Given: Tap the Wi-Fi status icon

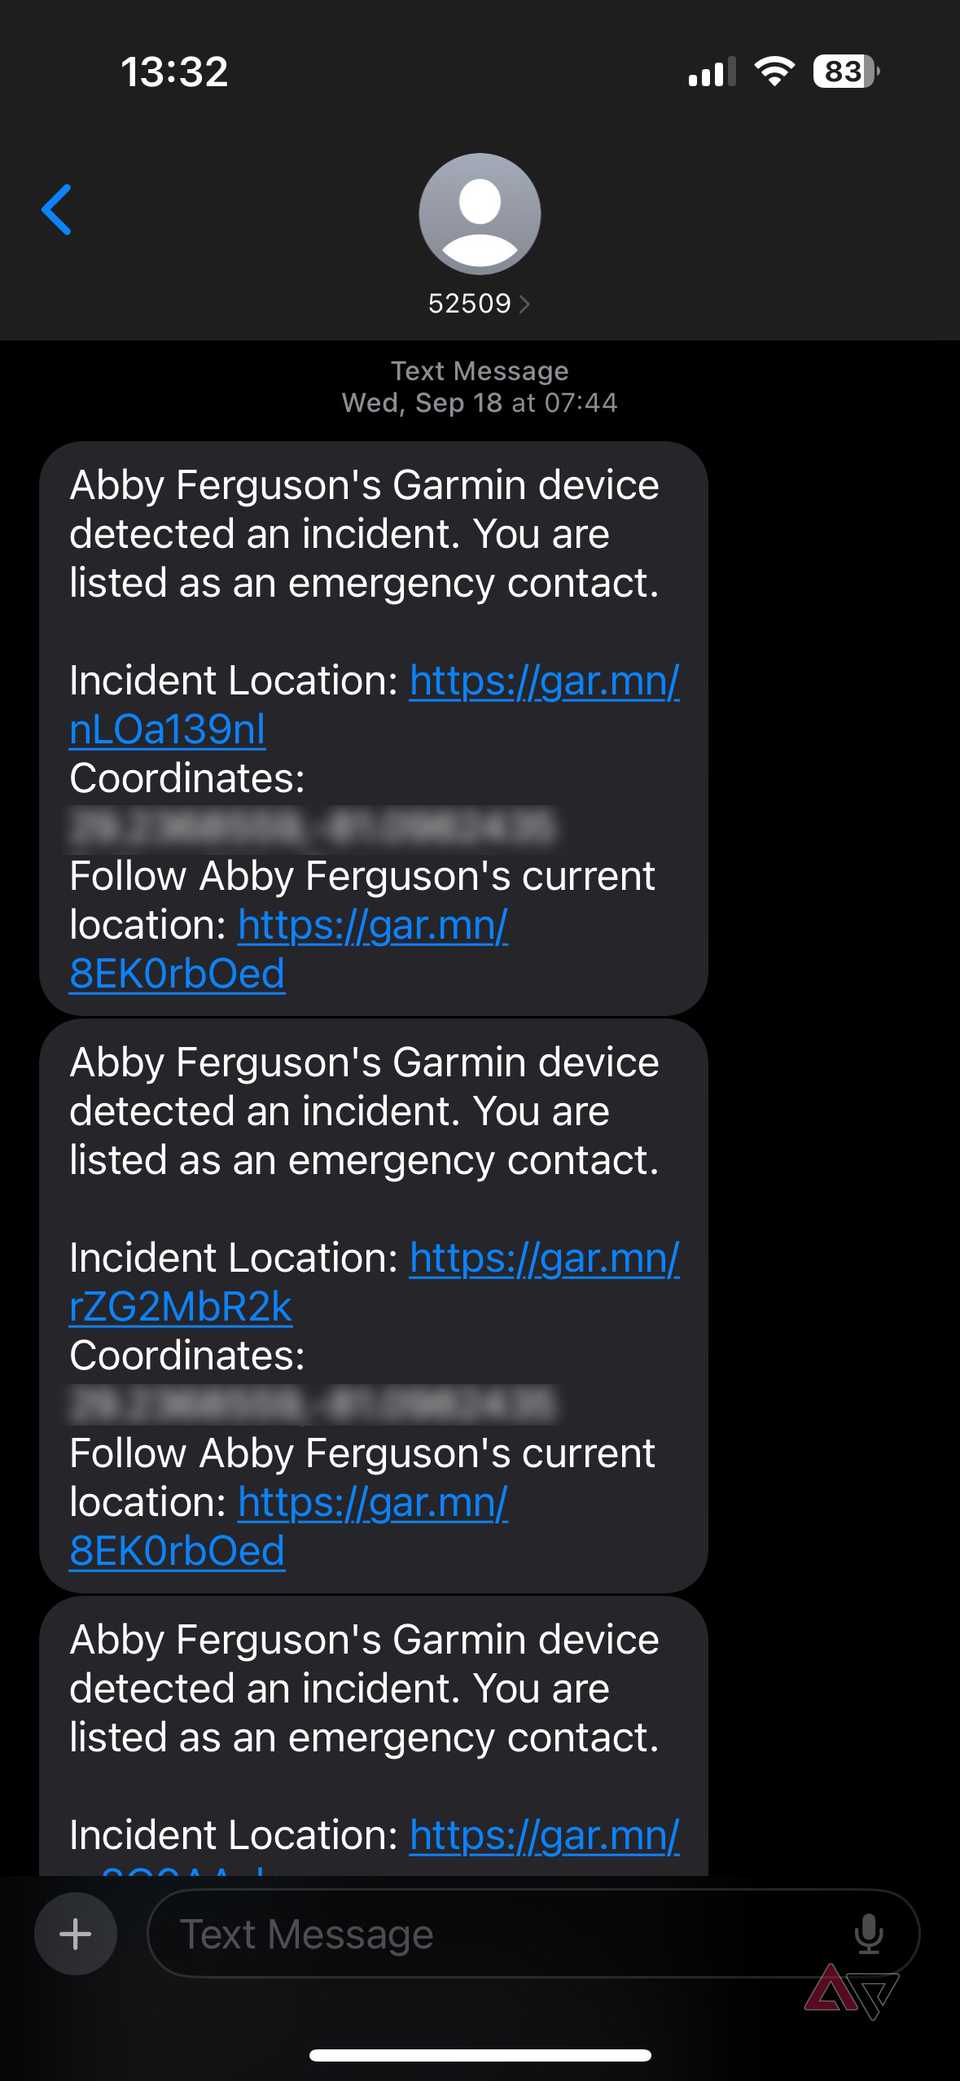Looking at the screenshot, I should (774, 70).
